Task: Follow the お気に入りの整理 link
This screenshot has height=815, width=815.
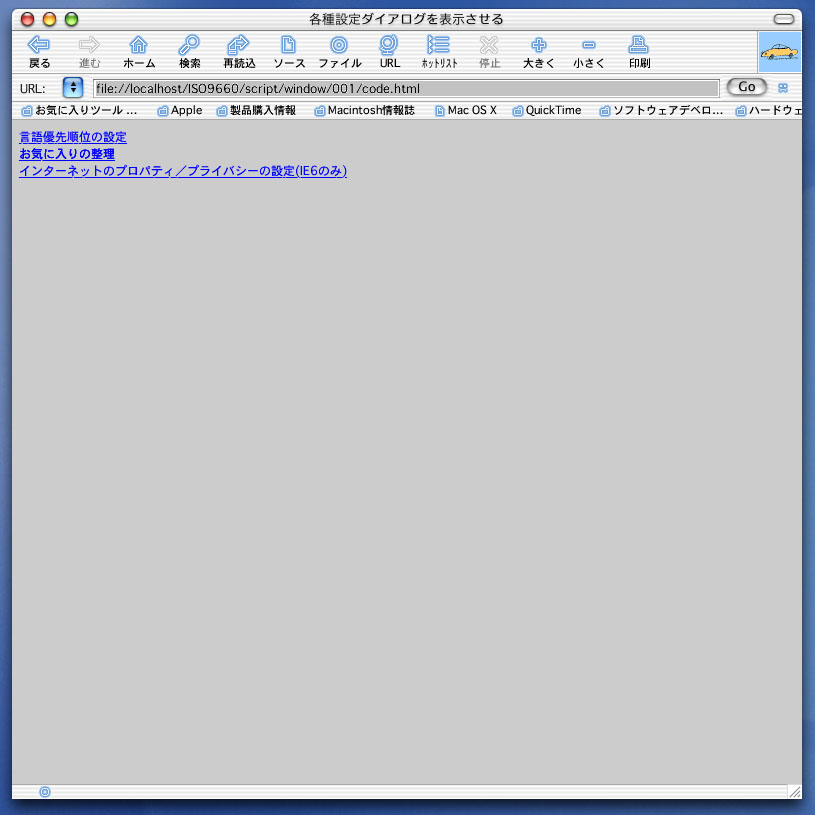Action: tap(67, 154)
